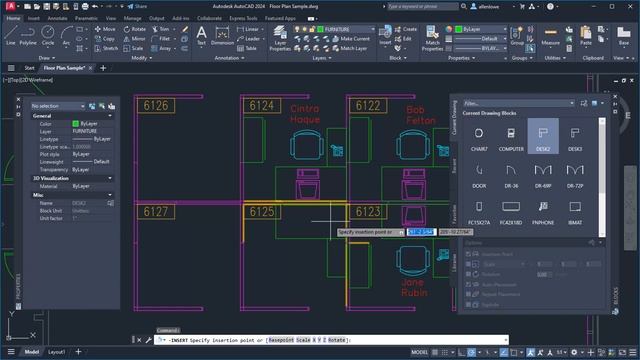Select the DOOR block thumbnail
This screenshot has width=640, height=360.
[x=479, y=173]
